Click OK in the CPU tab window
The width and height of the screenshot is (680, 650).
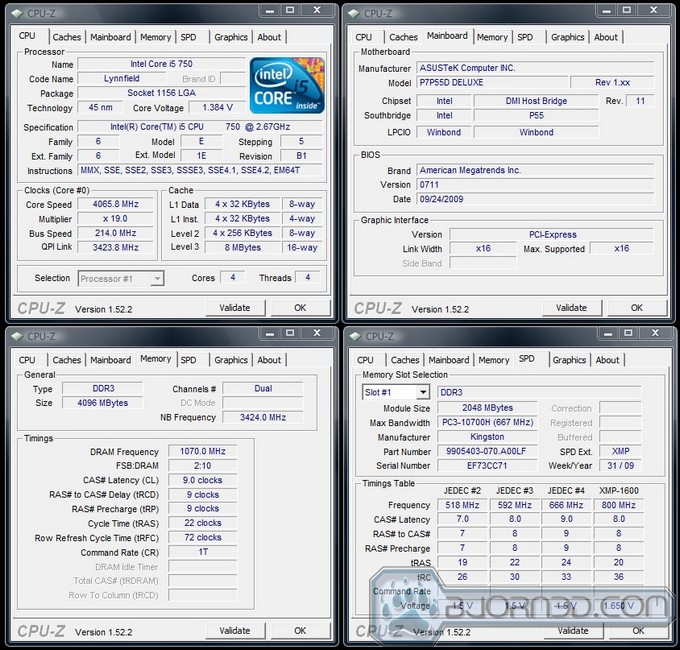[x=300, y=308]
